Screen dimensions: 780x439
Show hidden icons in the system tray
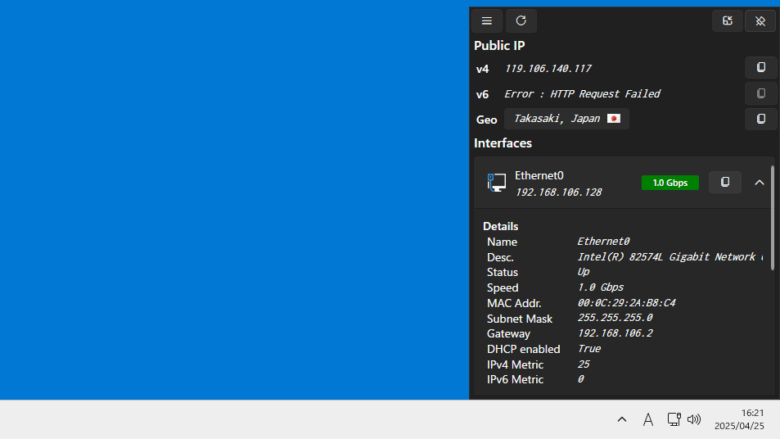coord(622,420)
